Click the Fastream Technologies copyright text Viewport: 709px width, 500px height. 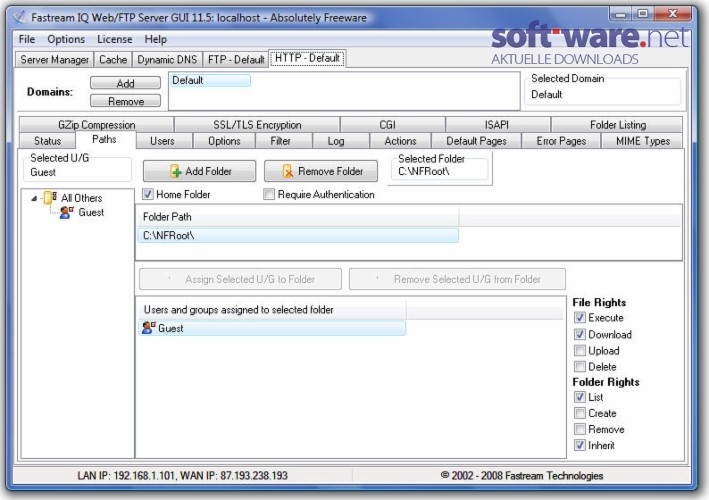522,476
